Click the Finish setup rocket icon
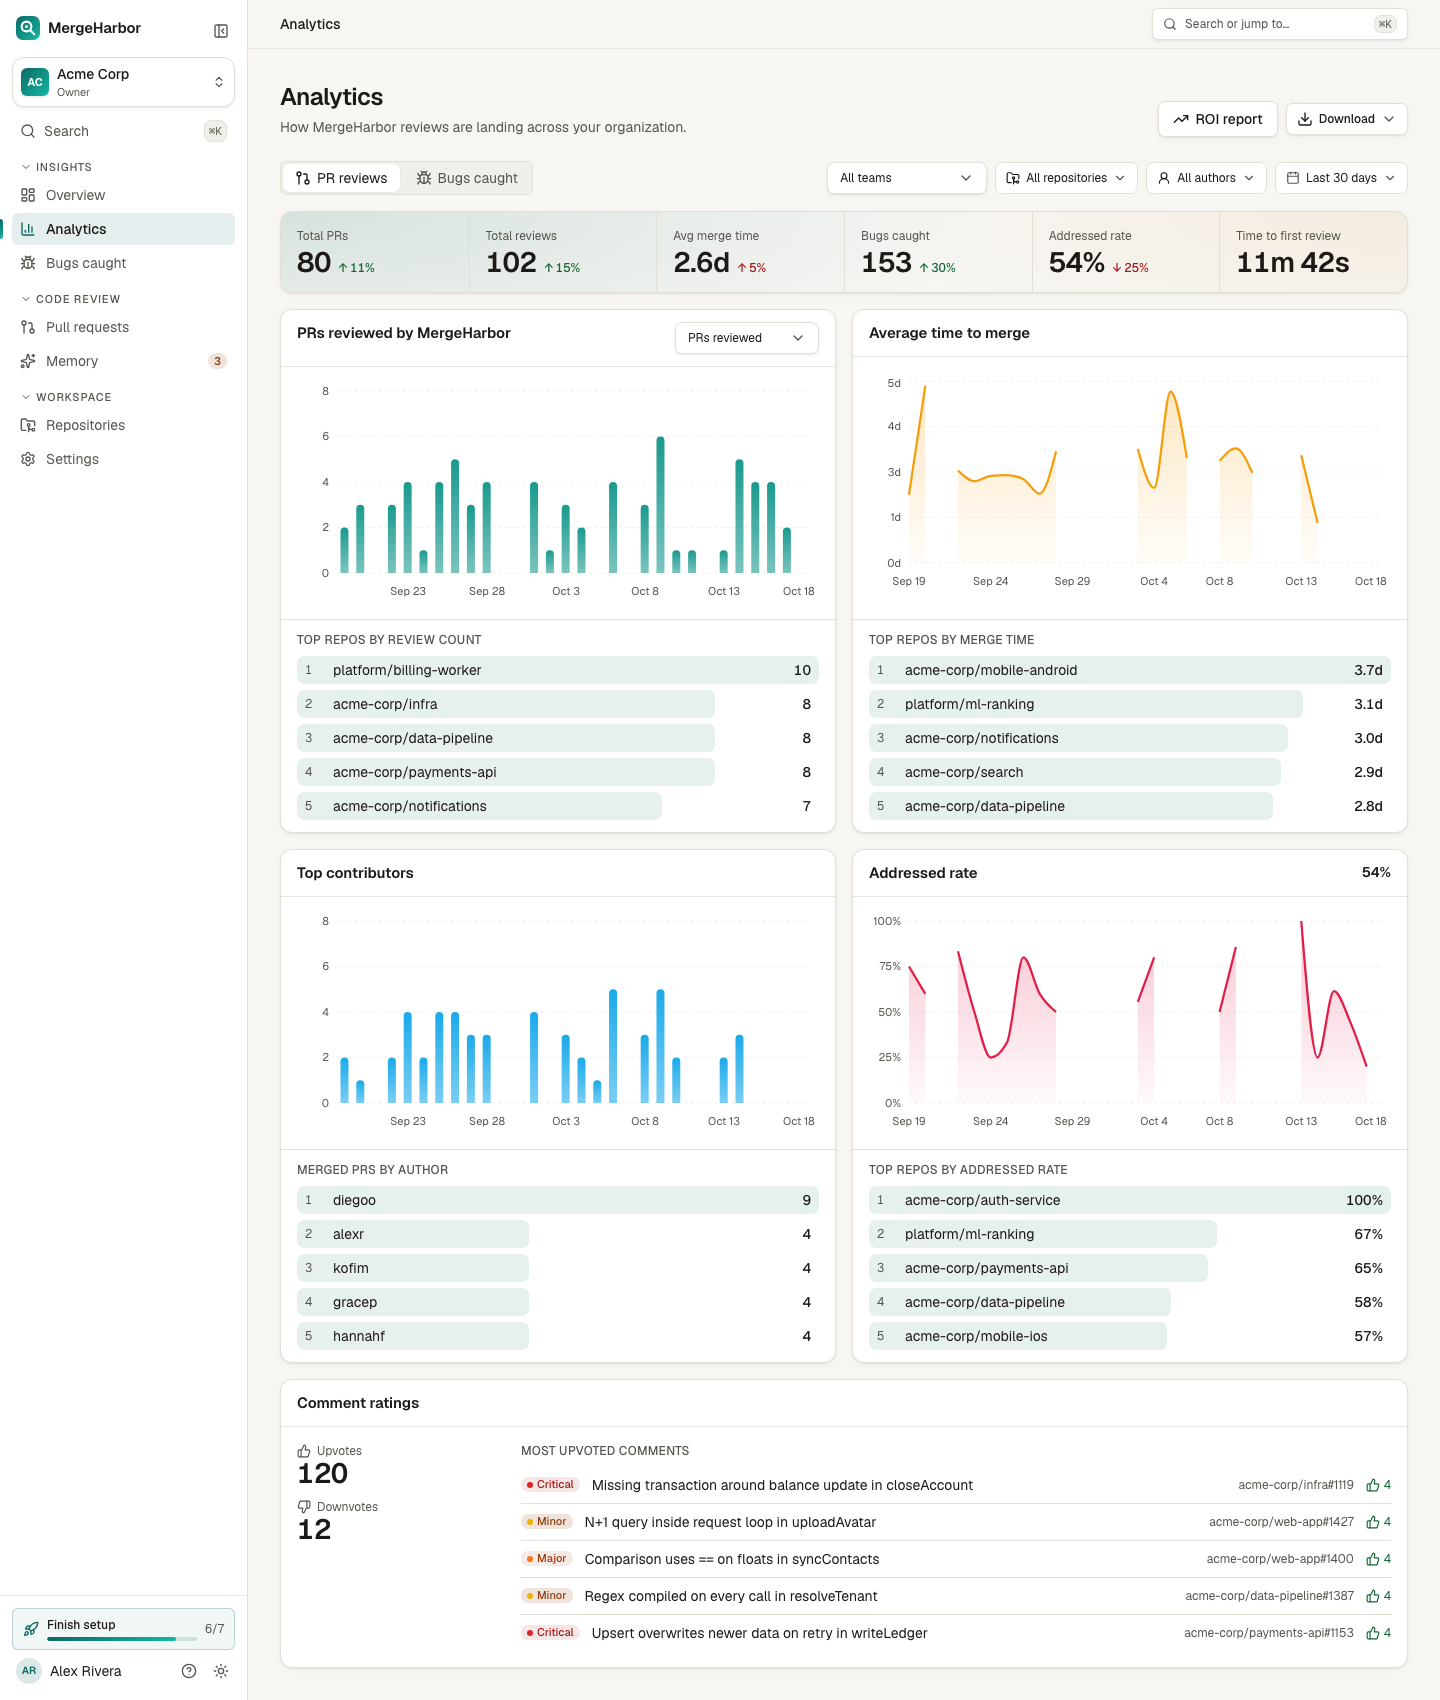 click(x=31, y=1629)
